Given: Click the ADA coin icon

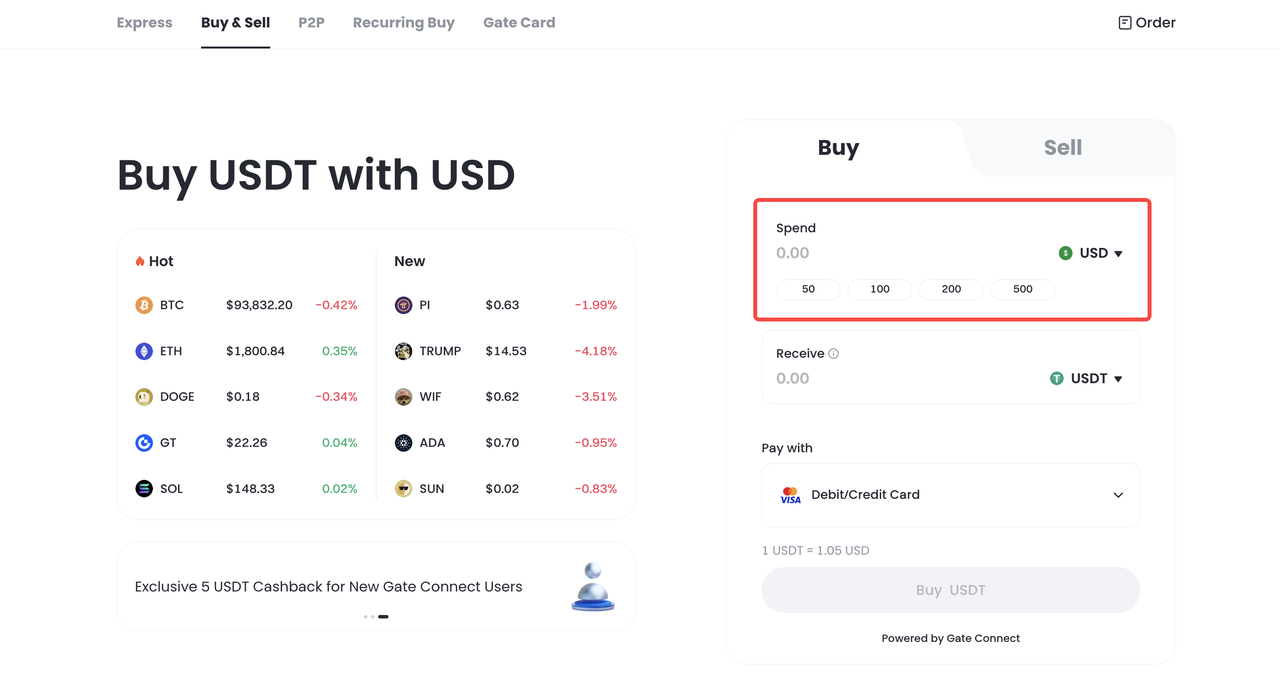Looking at the screenshot, I should (403, 443).
